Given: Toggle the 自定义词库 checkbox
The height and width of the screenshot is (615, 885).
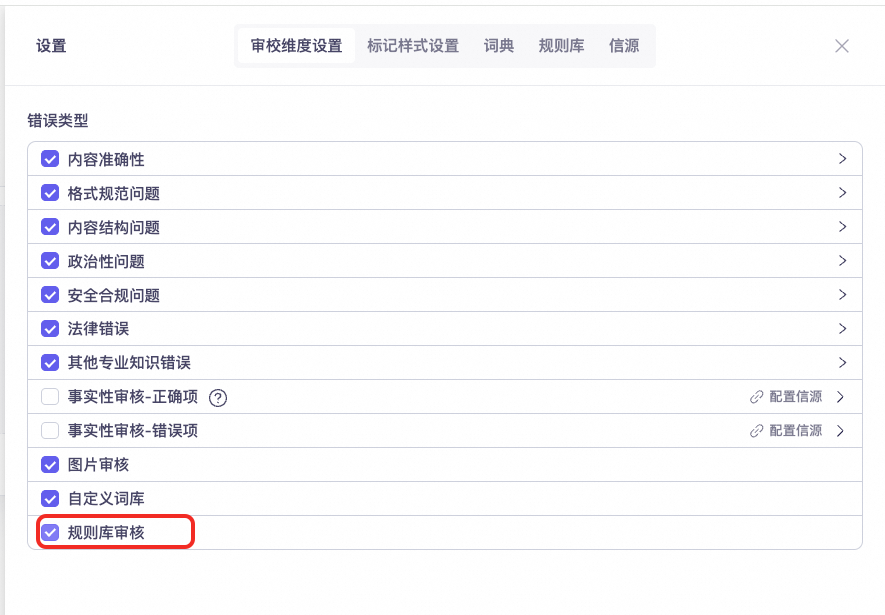Looking at the screenshot, I should point(50,499).
